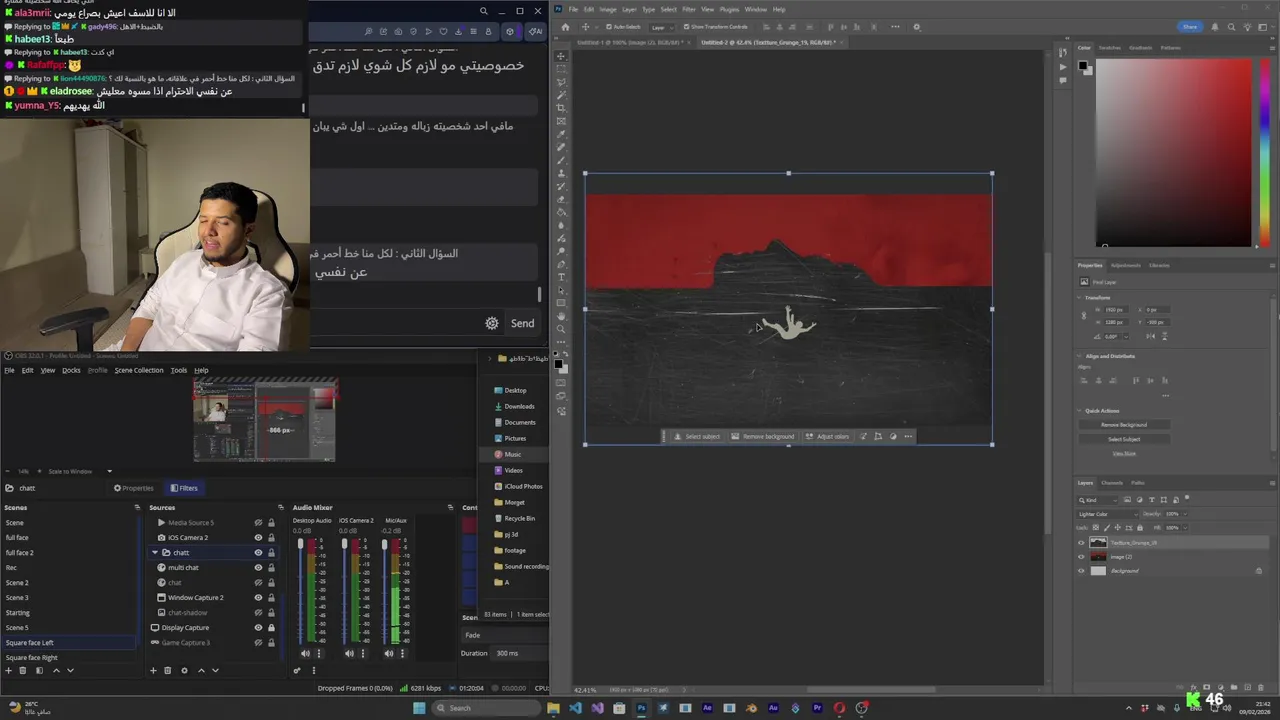Select the Rectangular Marquee tool
This screenshot has height=720, width=1280.
click(561, 69)
